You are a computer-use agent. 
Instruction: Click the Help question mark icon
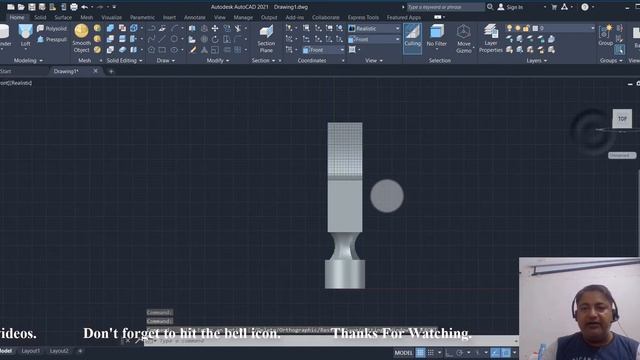click(585, 7)
